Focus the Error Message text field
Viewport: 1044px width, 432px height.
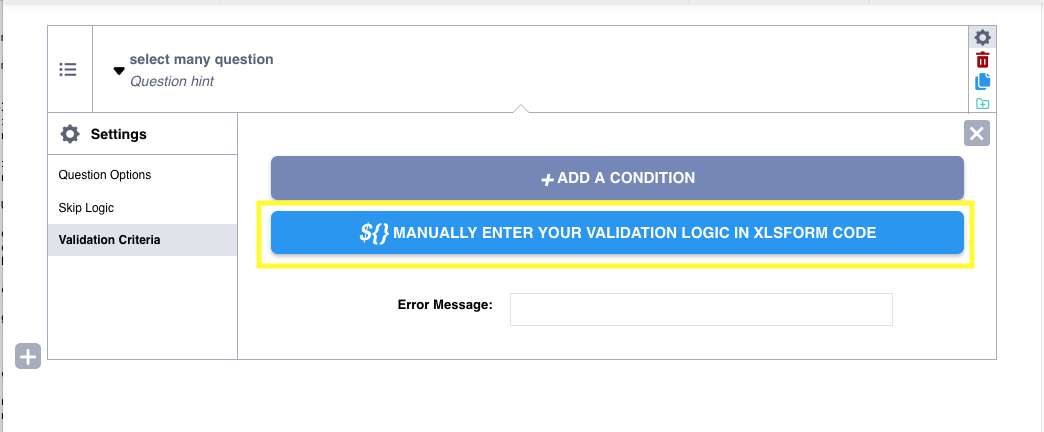[701, 310]
